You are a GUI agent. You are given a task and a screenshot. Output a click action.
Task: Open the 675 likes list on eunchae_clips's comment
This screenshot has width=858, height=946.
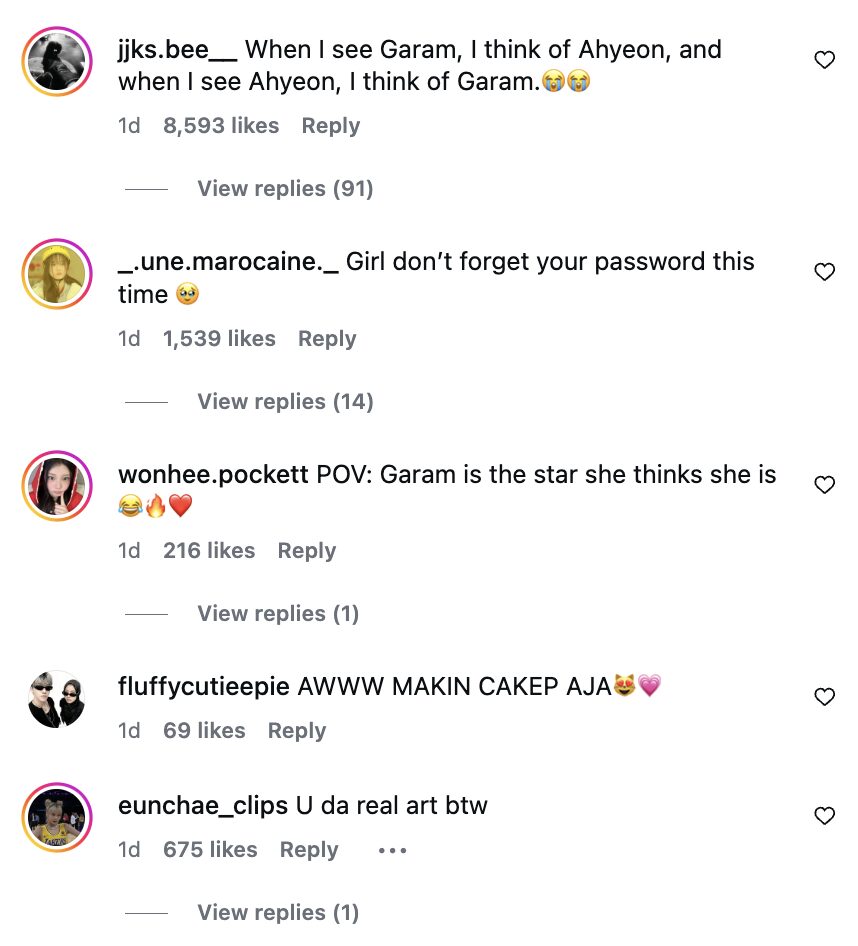(x=208, y=849)
